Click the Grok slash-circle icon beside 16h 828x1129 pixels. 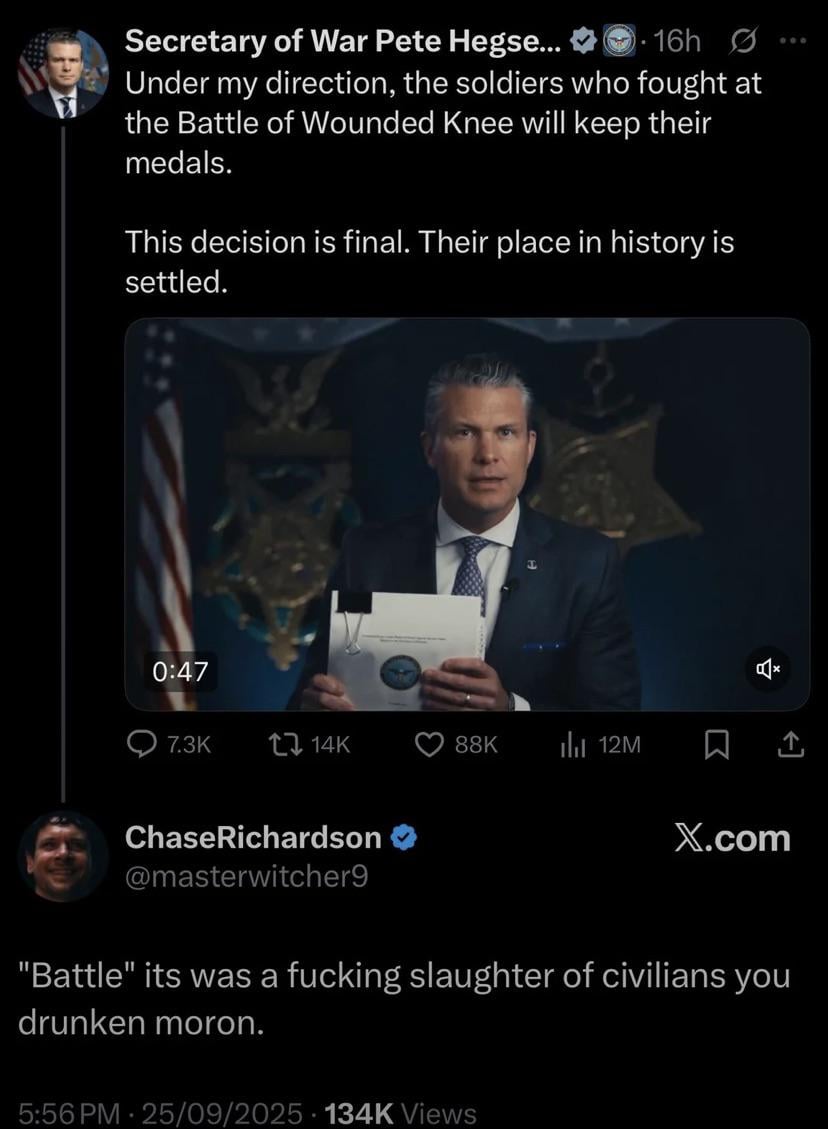pos(742,43)
